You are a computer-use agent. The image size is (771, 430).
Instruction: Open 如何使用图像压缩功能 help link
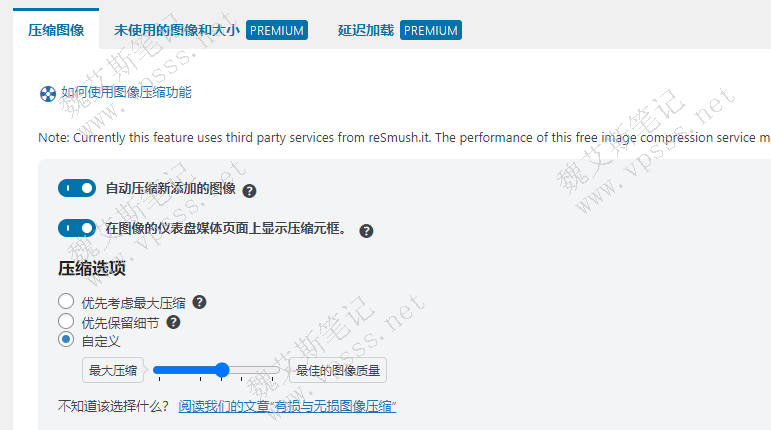click(126, 93)
